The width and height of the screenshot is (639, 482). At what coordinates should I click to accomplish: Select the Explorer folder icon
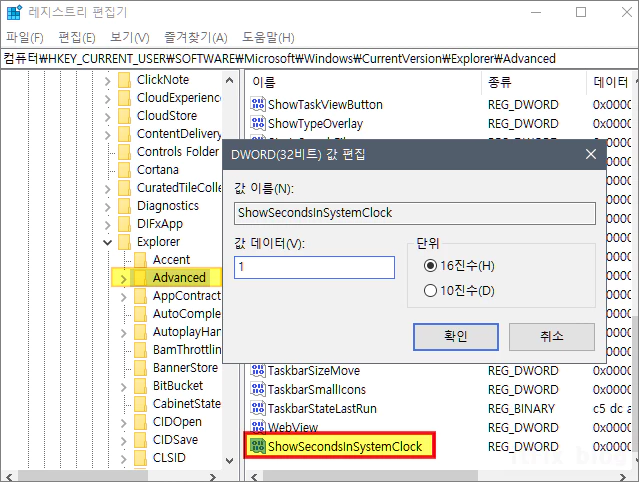124,242
